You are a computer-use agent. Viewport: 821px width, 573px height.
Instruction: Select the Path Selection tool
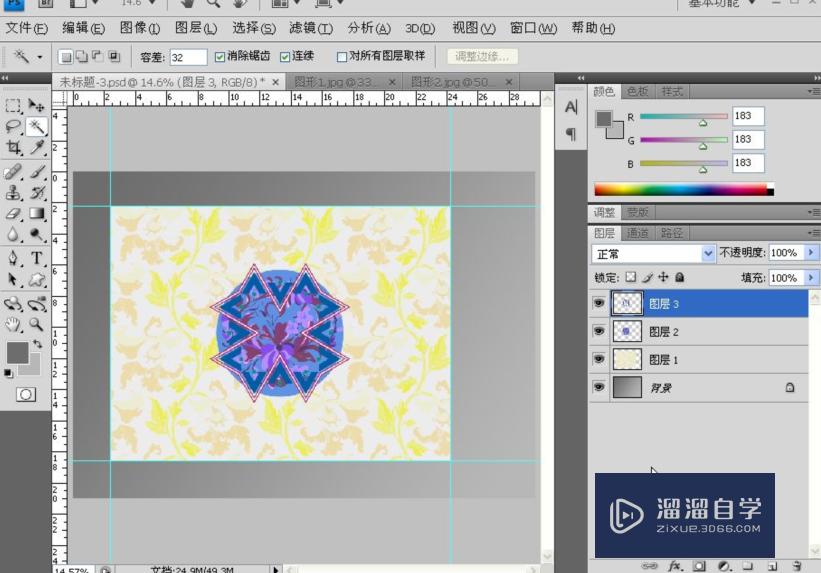coord(13,279)
